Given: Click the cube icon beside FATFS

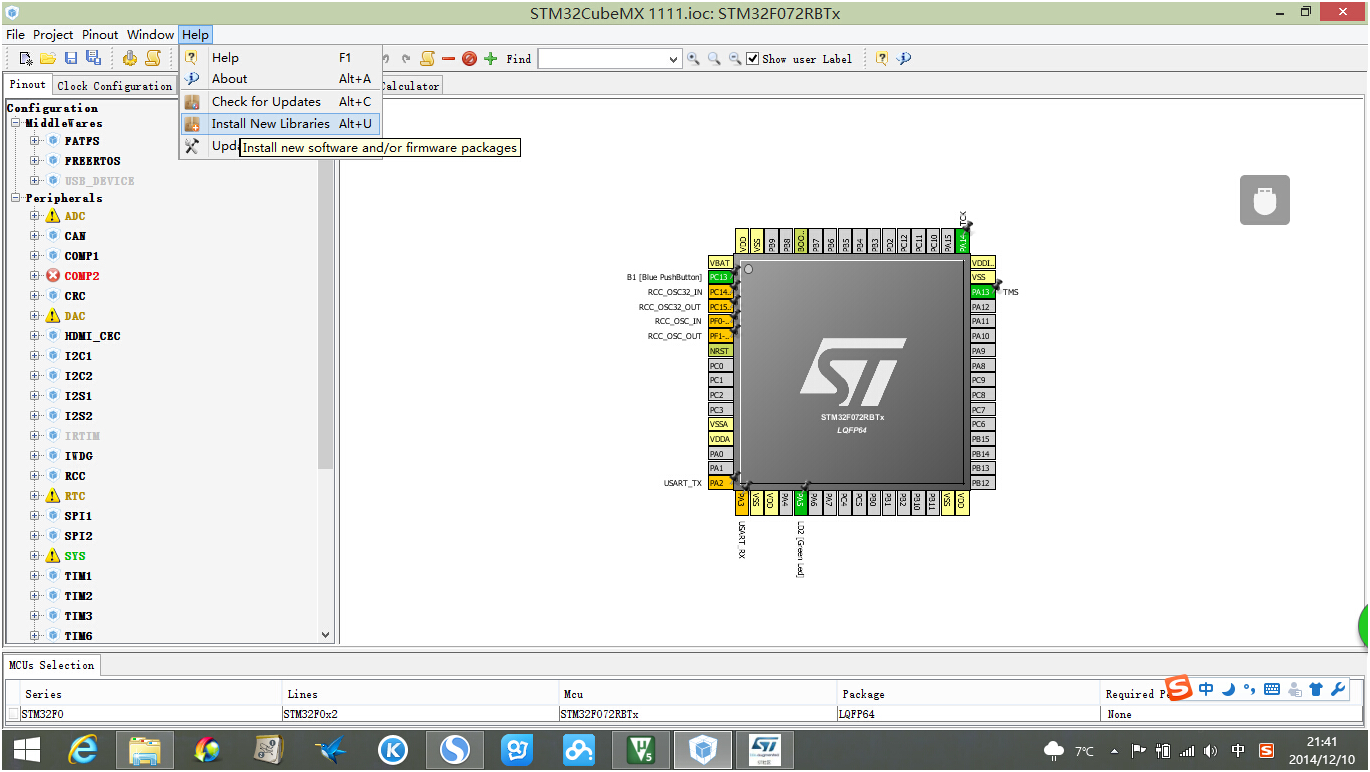Looking at the screenshot, I should coord(53,141).
